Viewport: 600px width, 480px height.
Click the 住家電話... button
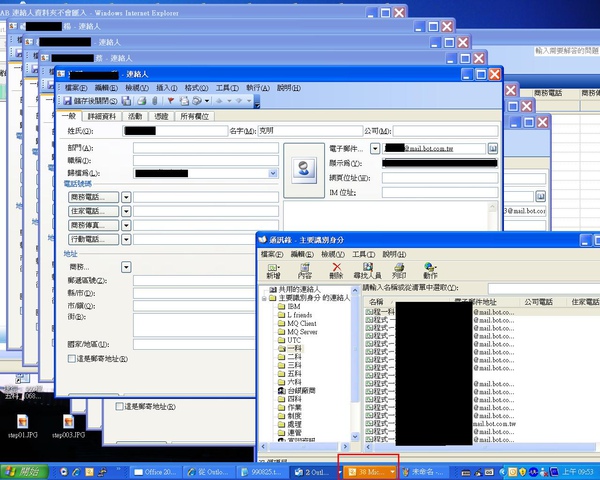[93, 211]
